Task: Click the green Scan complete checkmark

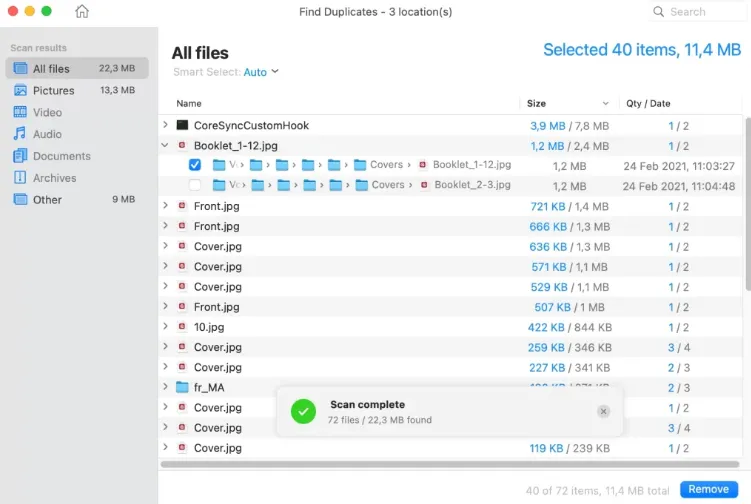Action: pyautogui.click(x=303, y=412)
